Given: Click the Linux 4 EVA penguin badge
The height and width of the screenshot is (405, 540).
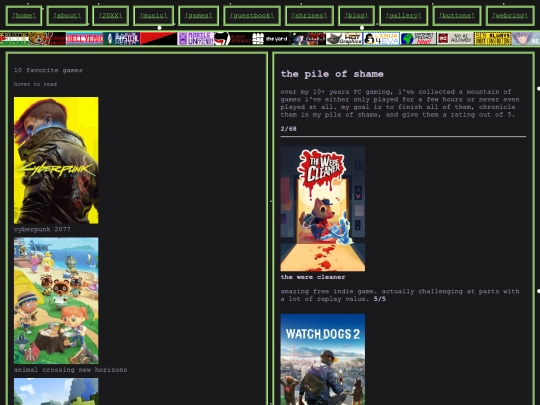Looking at the screenshot, I should tap(382, 39).
